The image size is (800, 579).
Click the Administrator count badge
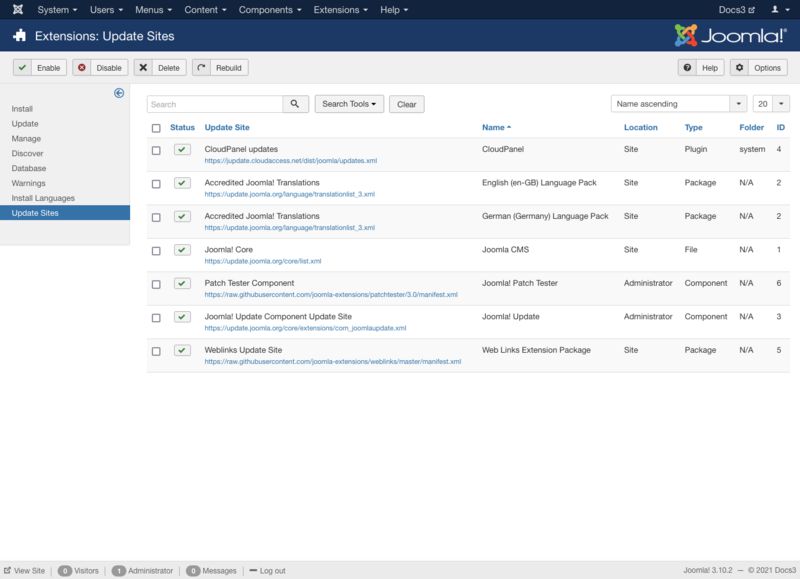coord(118,571)
